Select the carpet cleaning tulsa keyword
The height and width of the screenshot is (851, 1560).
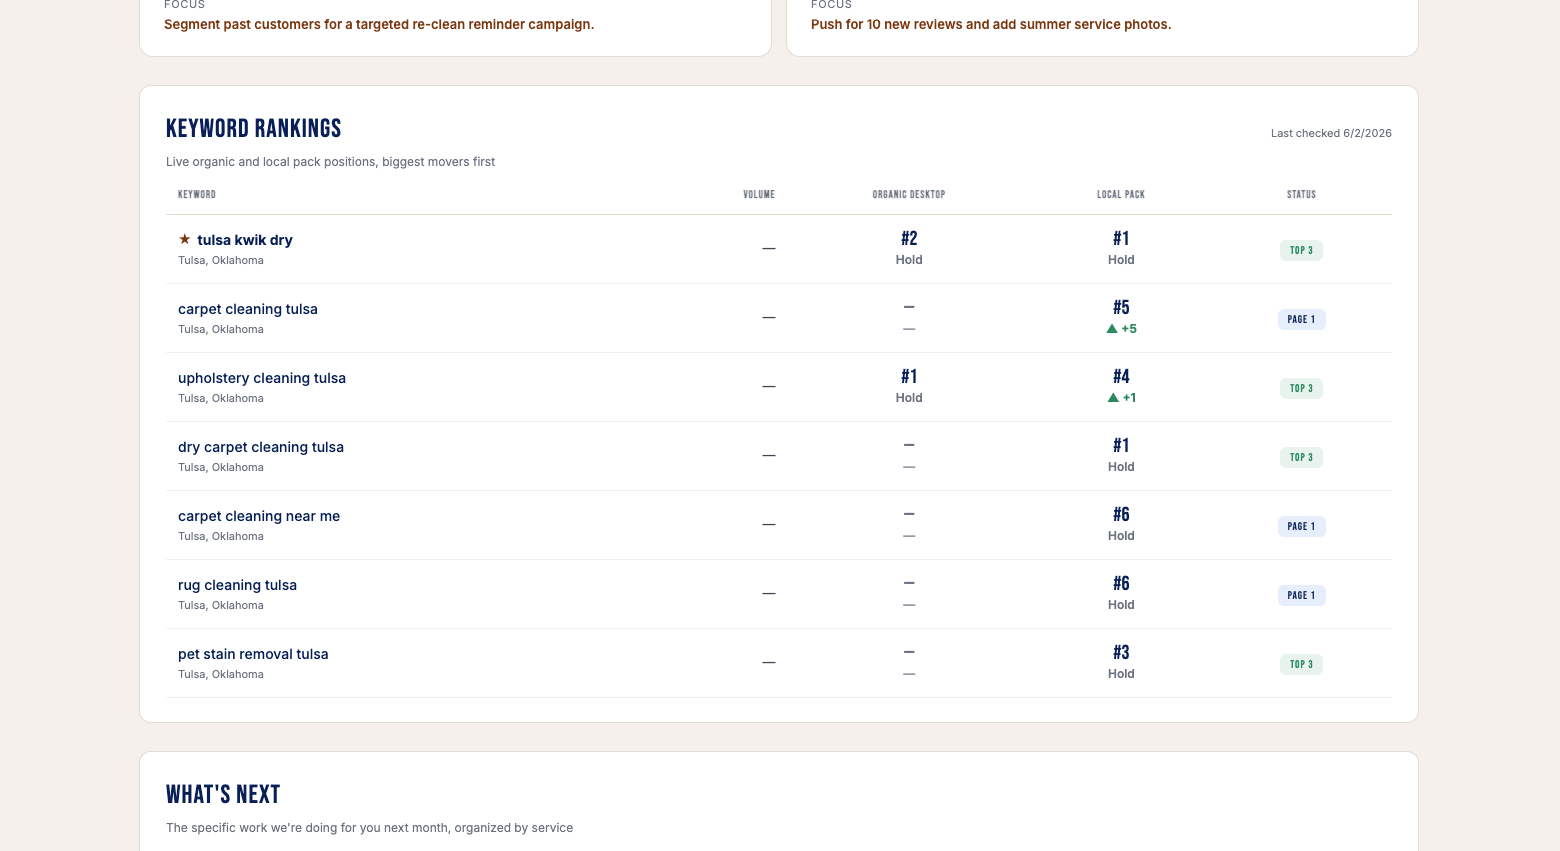[248, 309]
